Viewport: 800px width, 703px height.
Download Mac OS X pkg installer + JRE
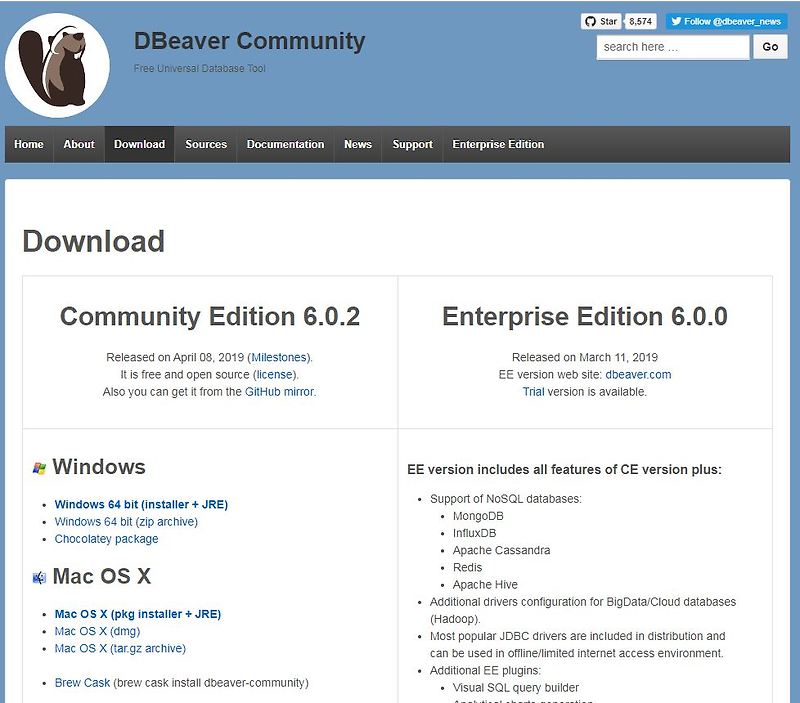138,614
